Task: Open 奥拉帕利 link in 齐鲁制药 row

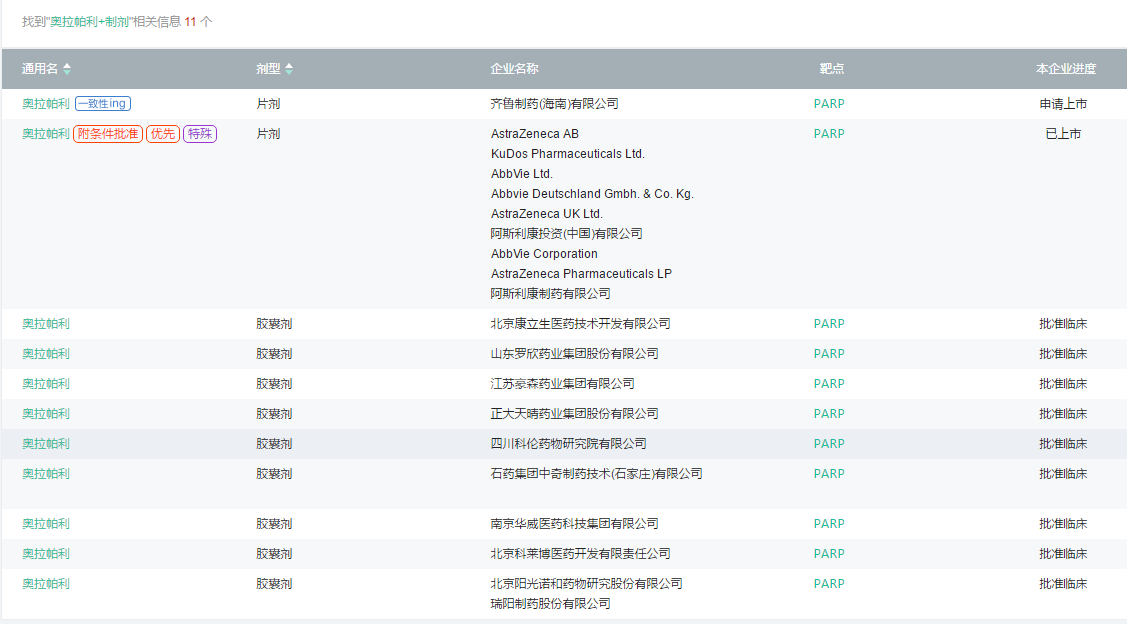Action: tap(46, 104)
